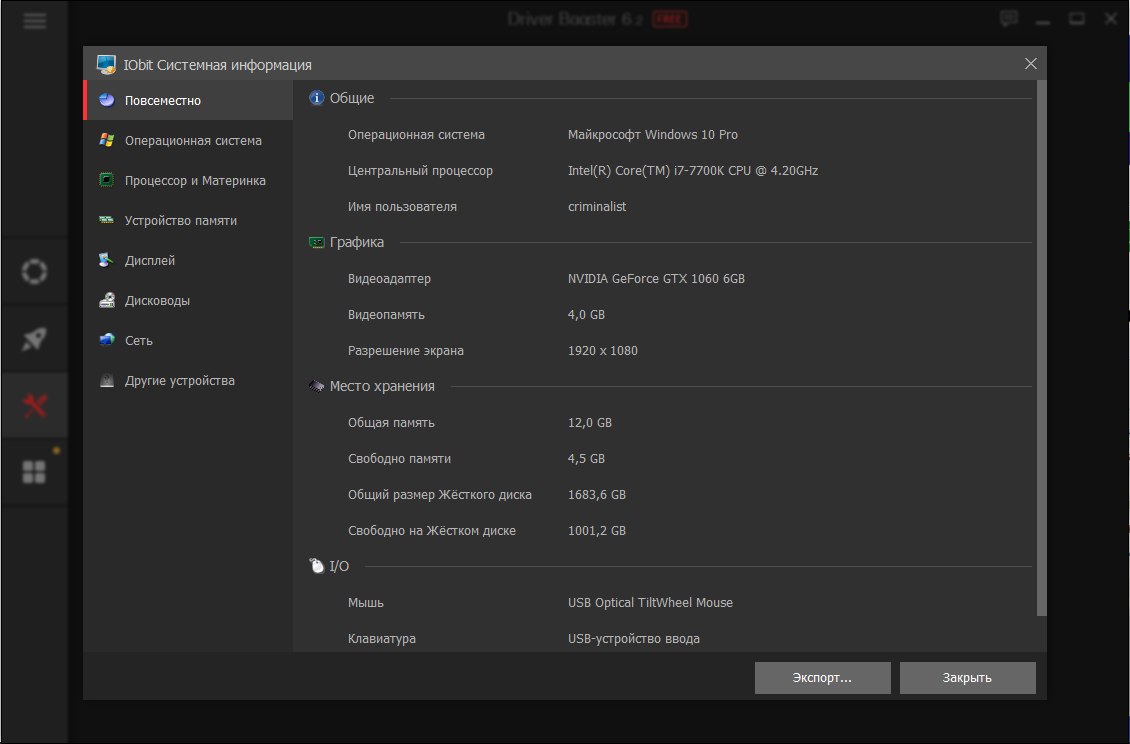The image size is (1130, 744).
Task: Click the Повсеместно pie chart icon
Action: [107, 100]
